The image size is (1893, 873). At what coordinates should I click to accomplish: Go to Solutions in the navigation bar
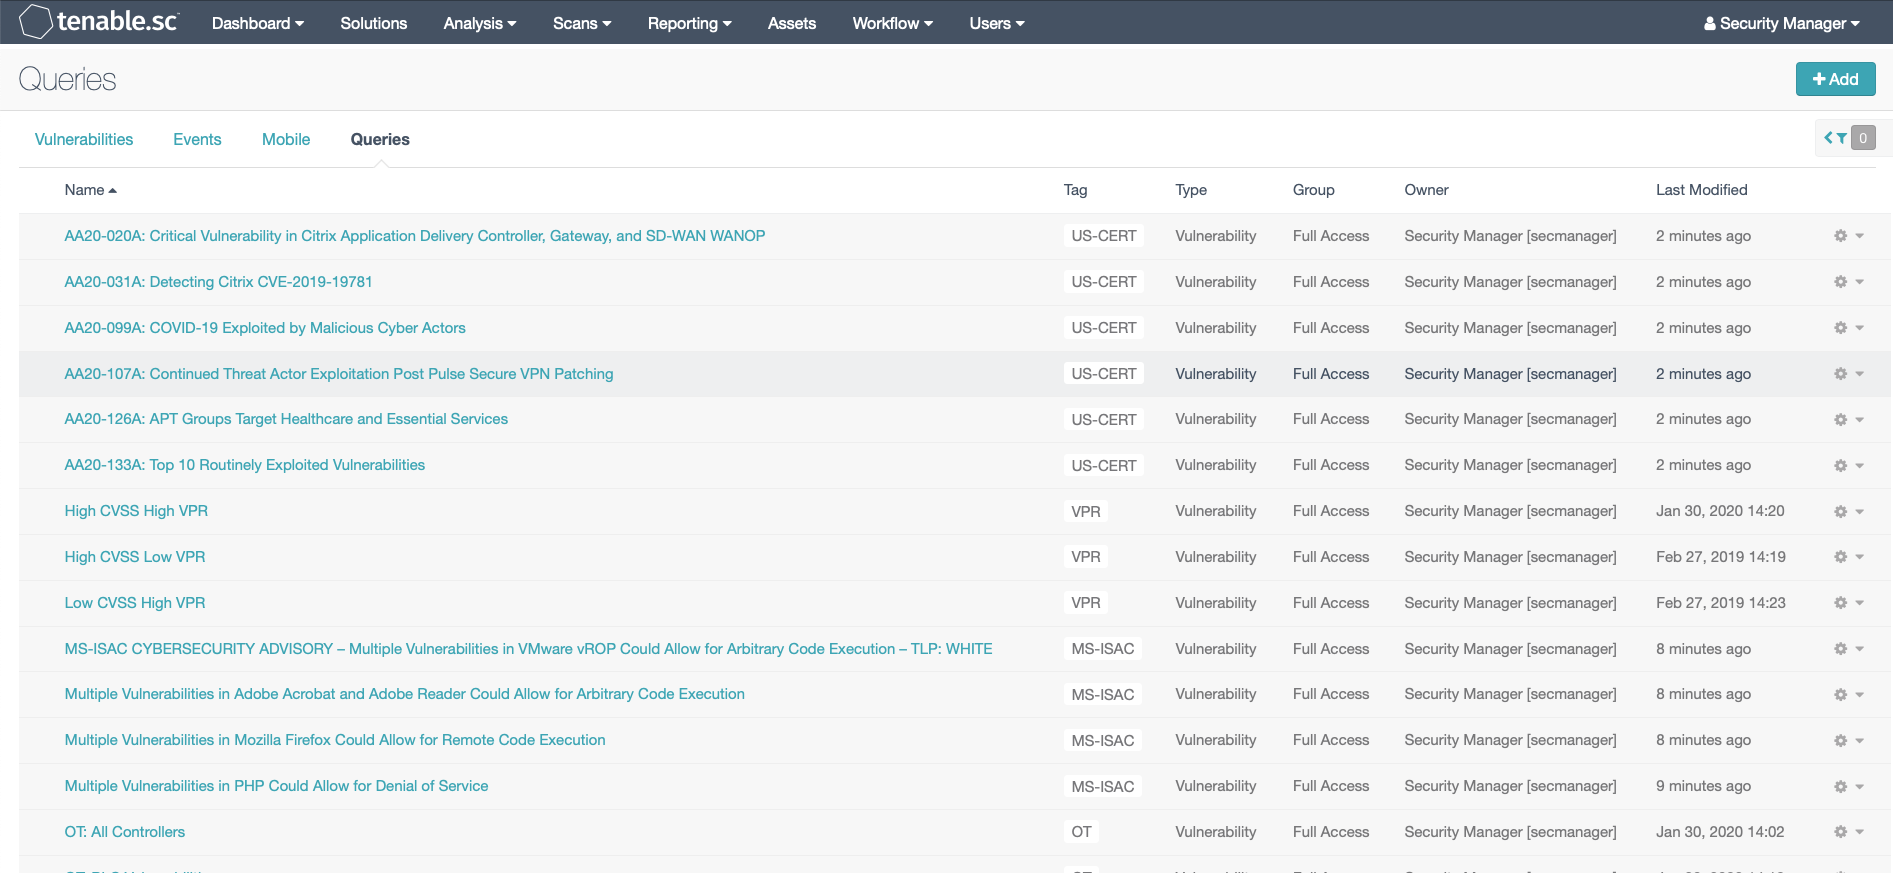[x=373, y=23]
